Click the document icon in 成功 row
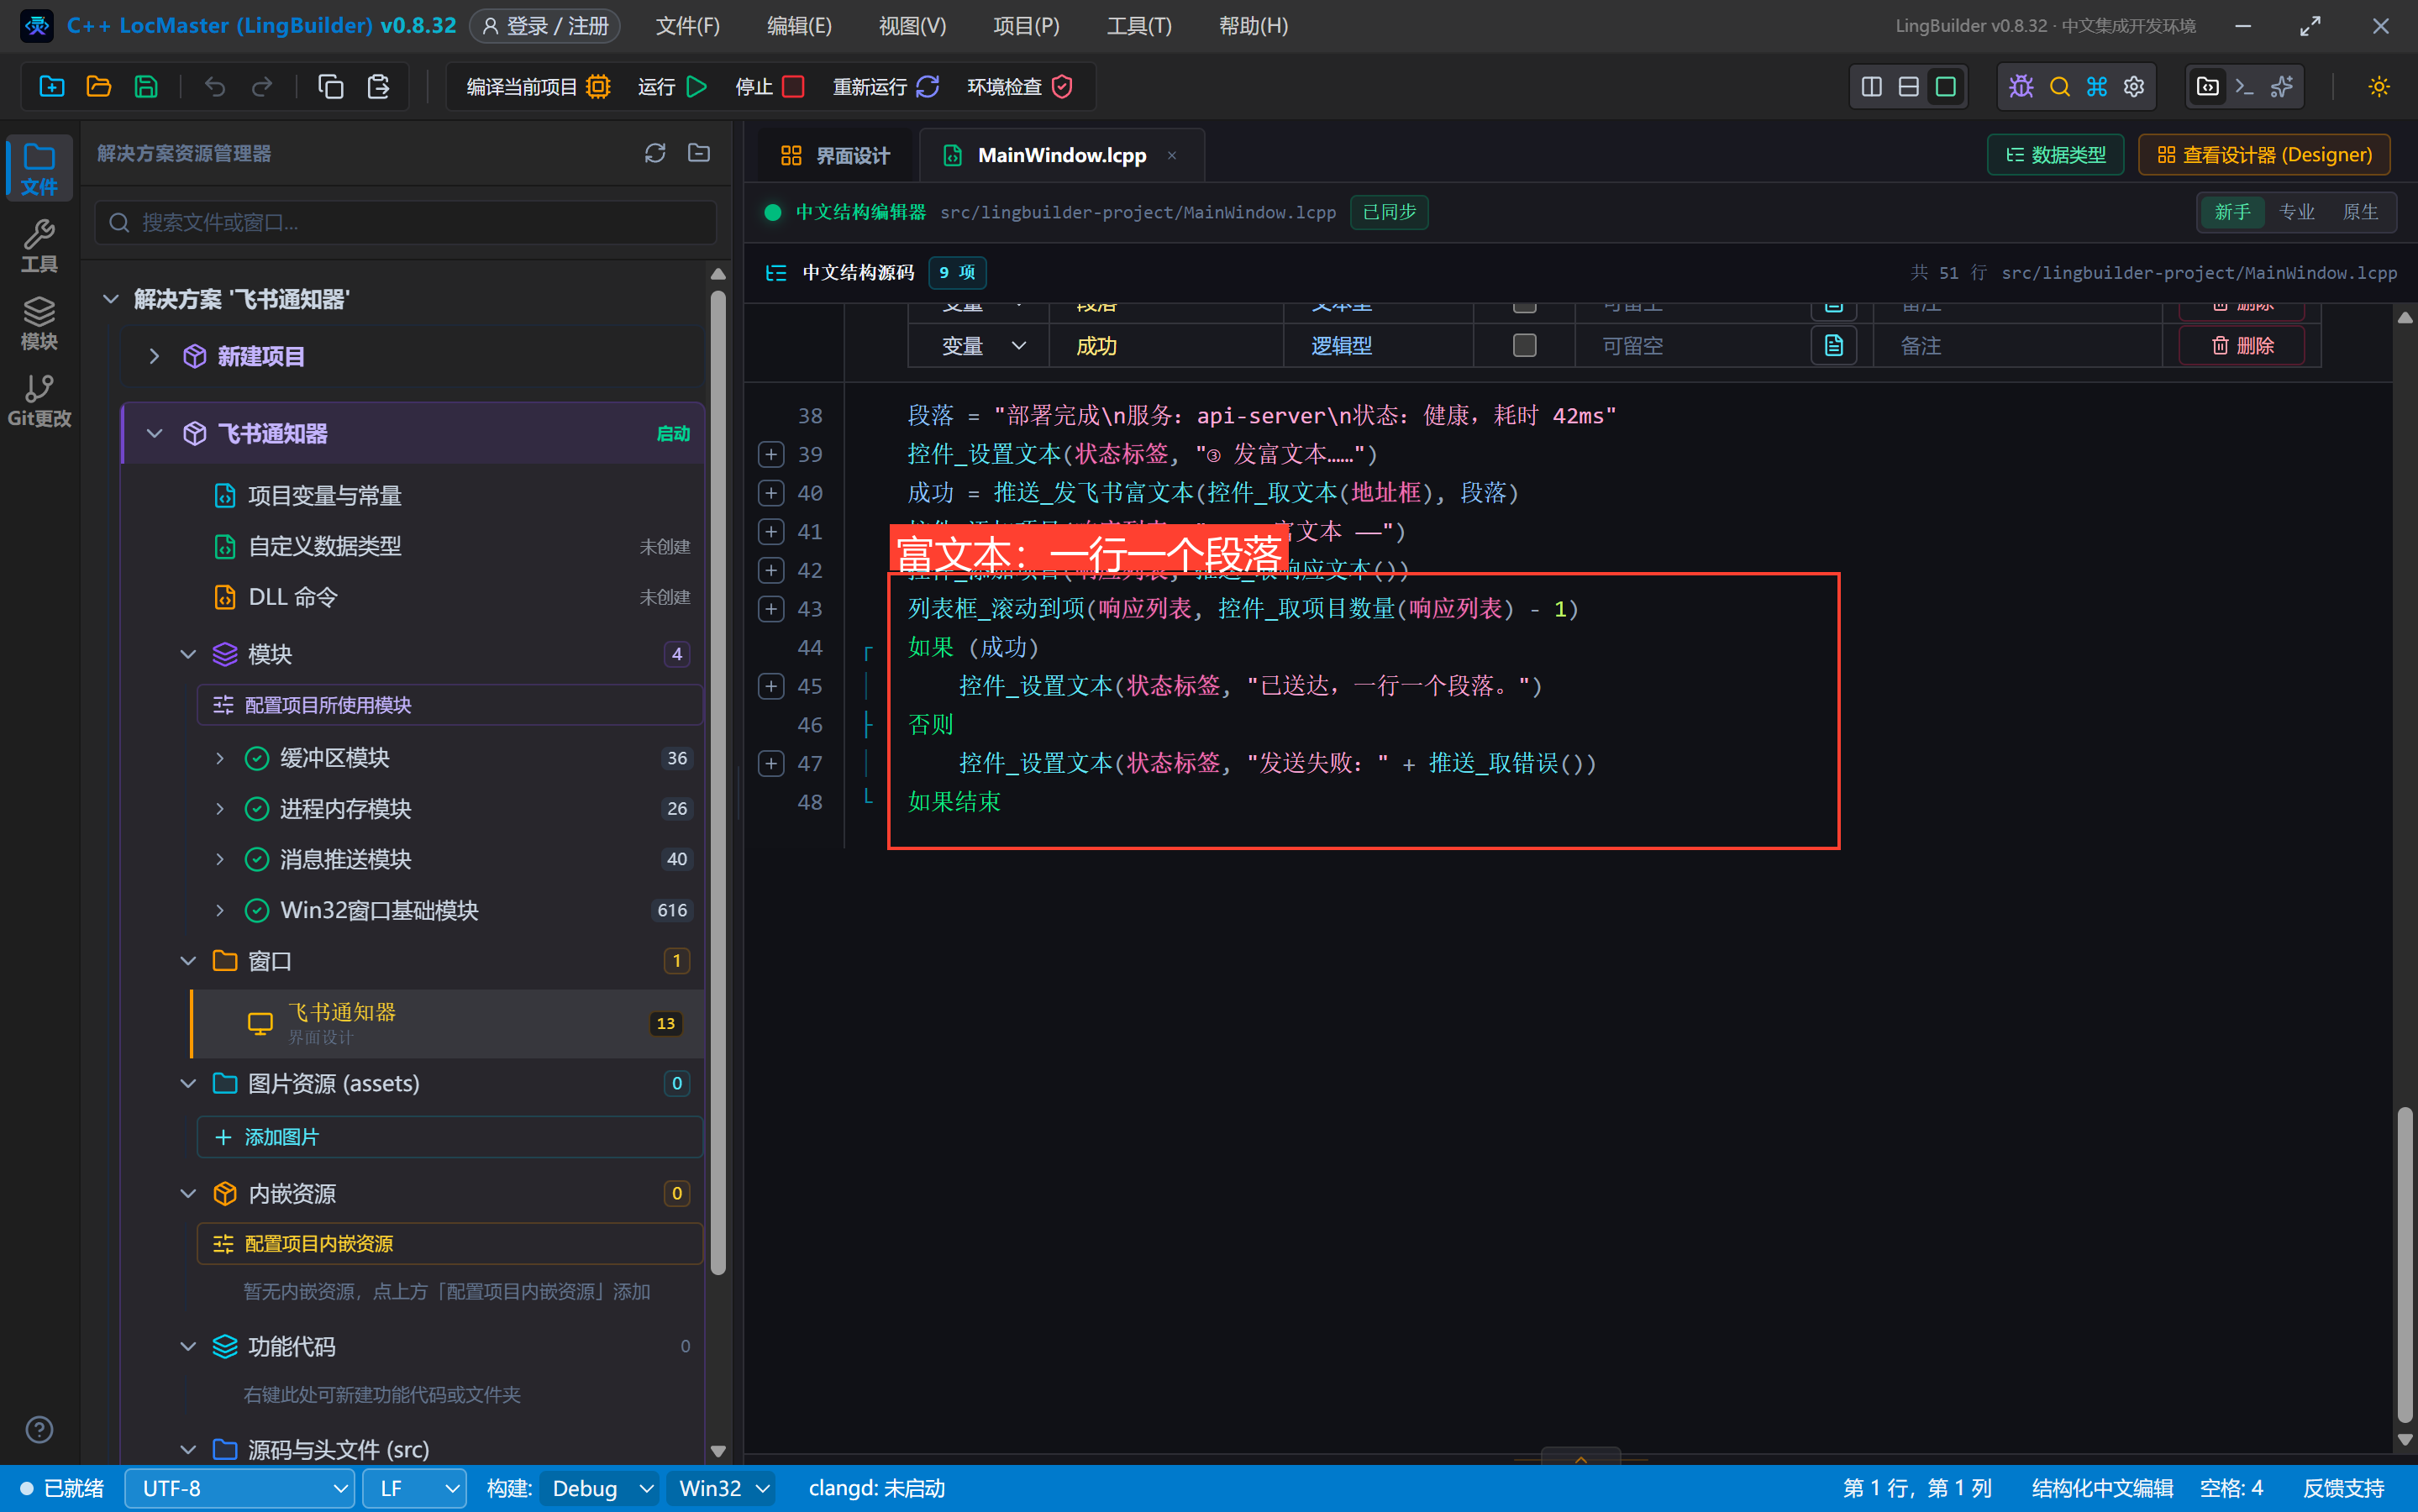 (1834, 346)
